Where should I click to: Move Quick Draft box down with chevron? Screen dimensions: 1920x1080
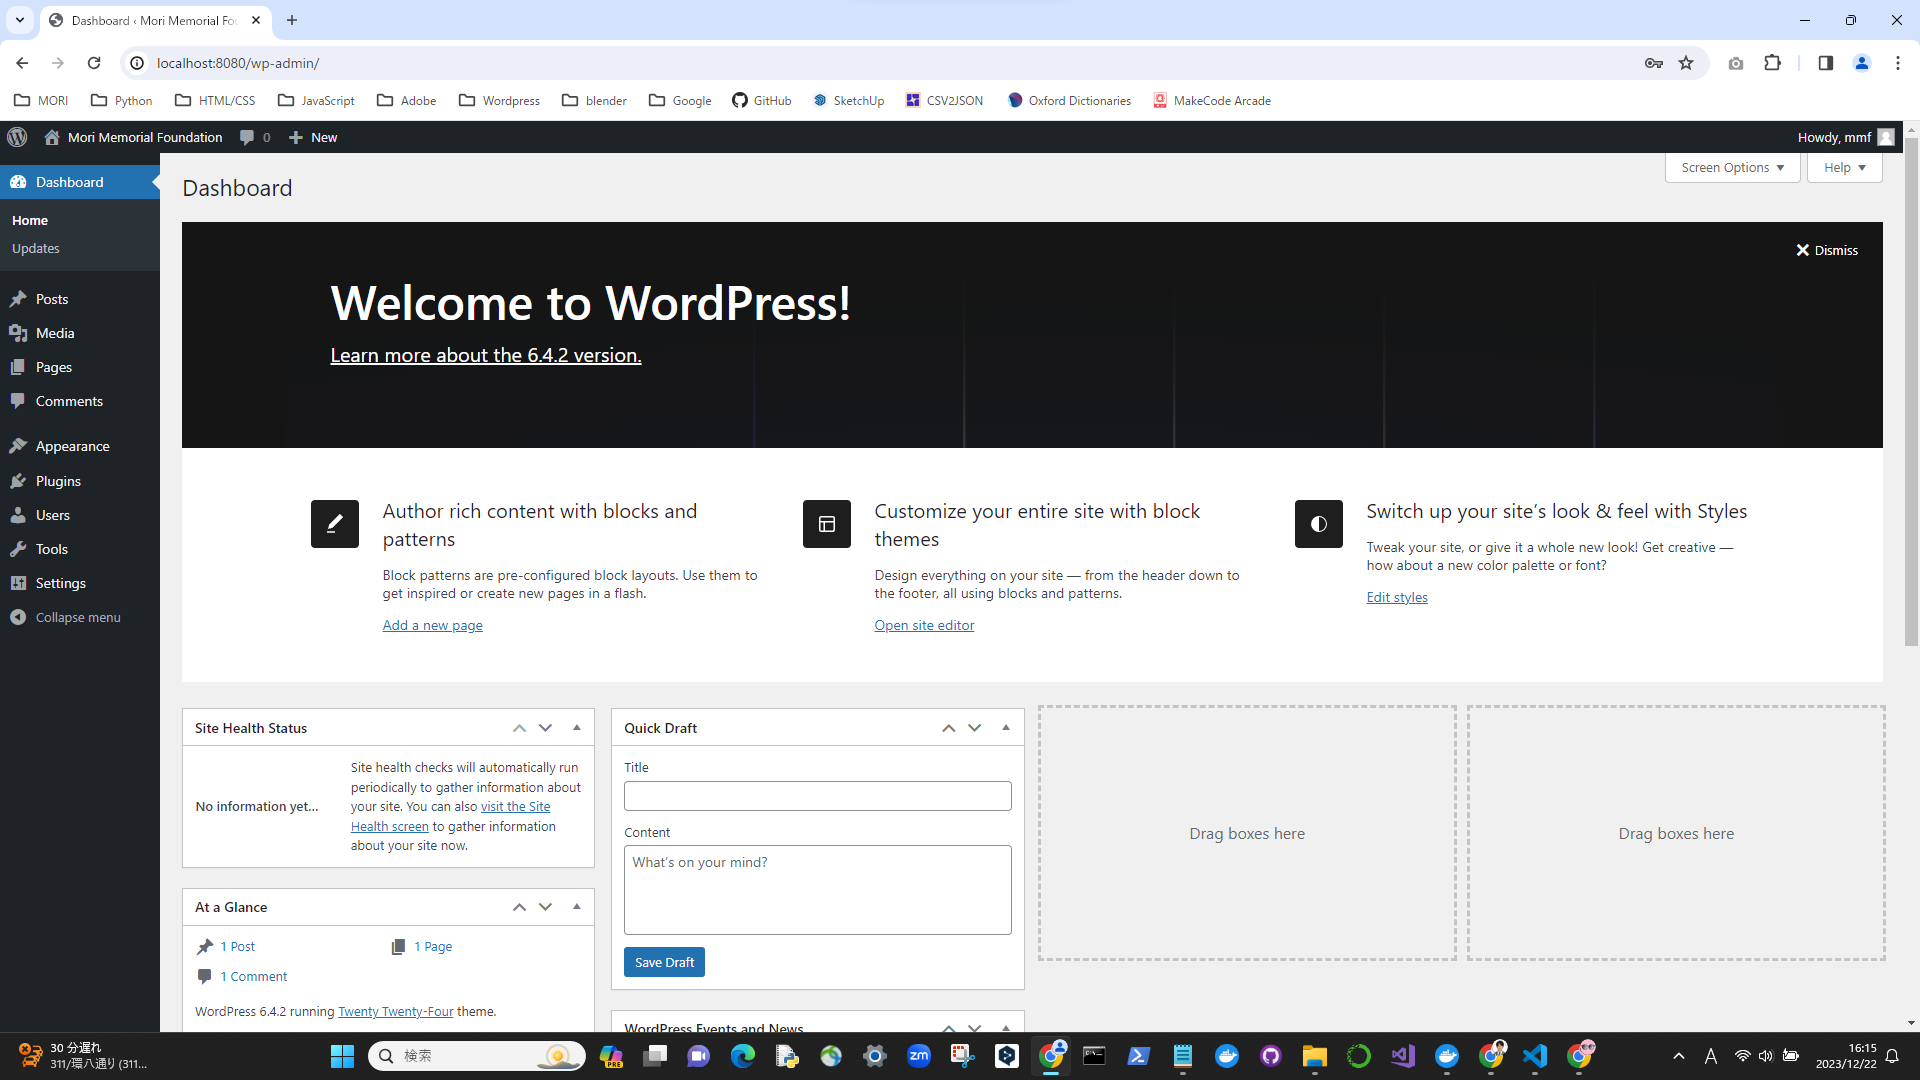coord(974,728)
